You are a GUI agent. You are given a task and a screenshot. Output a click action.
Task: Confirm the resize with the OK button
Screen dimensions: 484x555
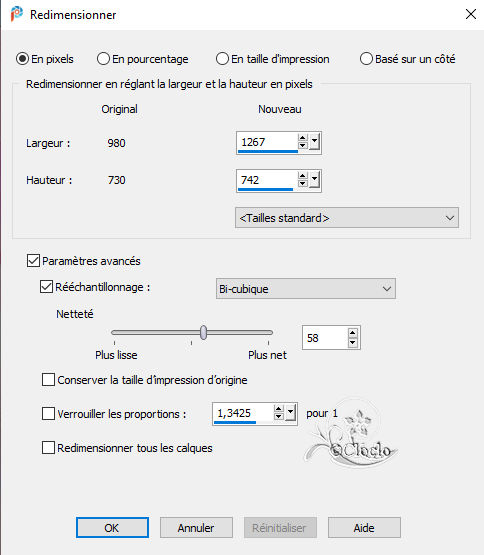tap(112, 527)
